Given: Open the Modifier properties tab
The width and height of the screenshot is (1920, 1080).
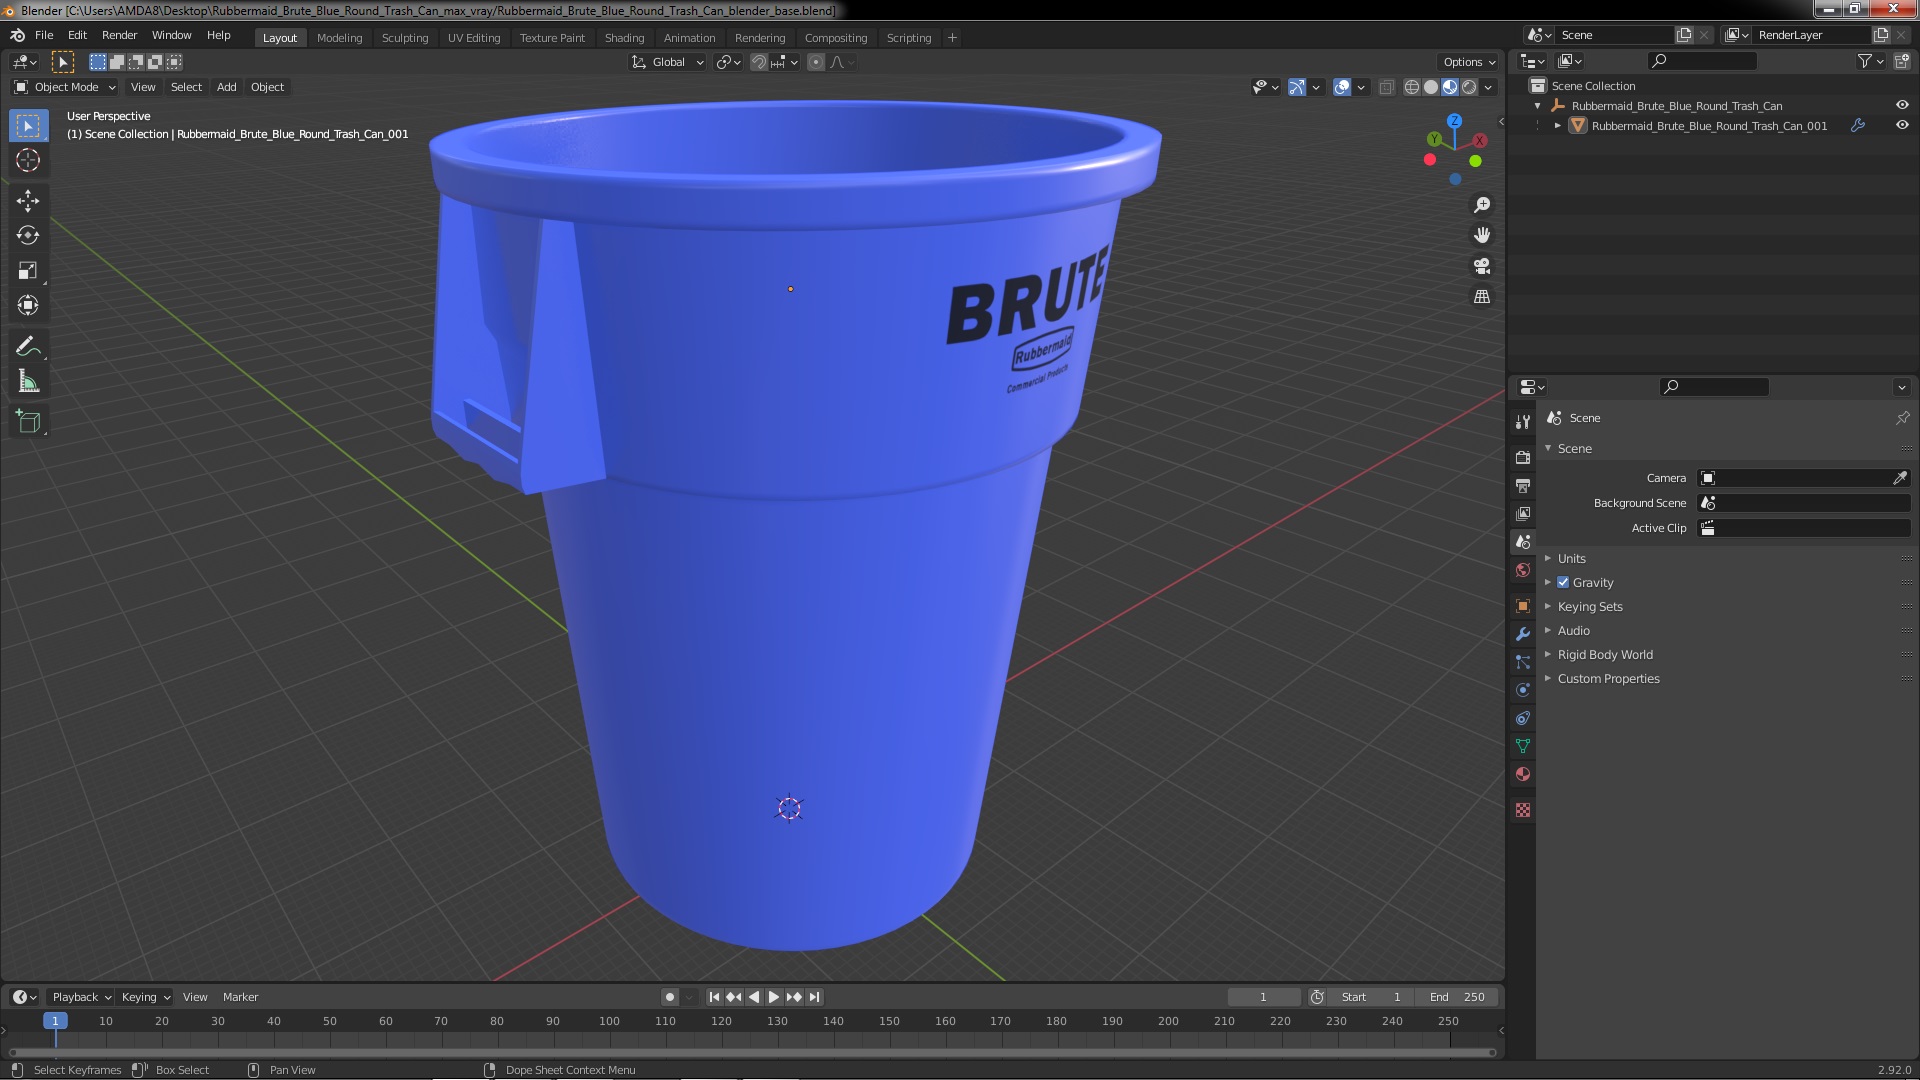Looking at the screenshot, I should 1522,634.
